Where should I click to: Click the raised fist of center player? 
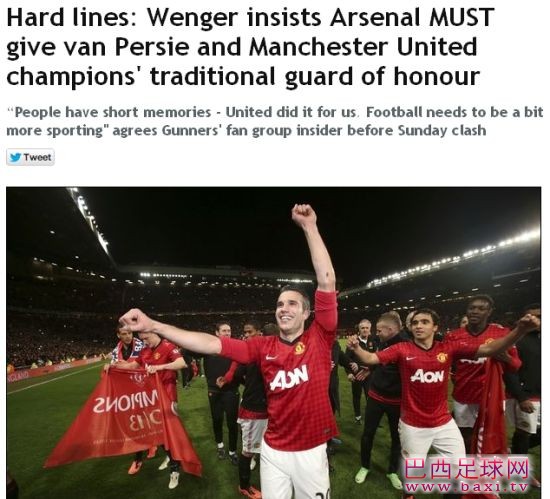(x=304, y=214)
